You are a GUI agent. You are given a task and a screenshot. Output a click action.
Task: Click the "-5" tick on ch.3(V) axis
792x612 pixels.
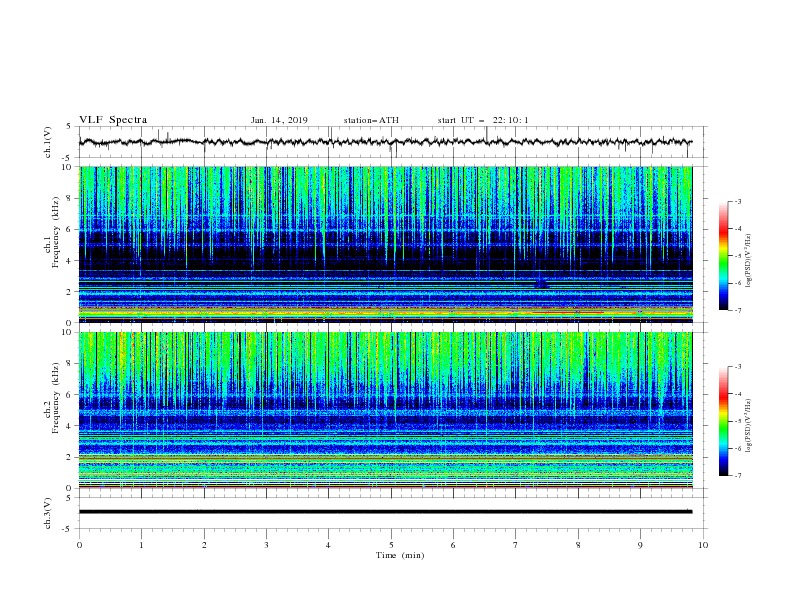pyautogui.click(x=68, y=529)
